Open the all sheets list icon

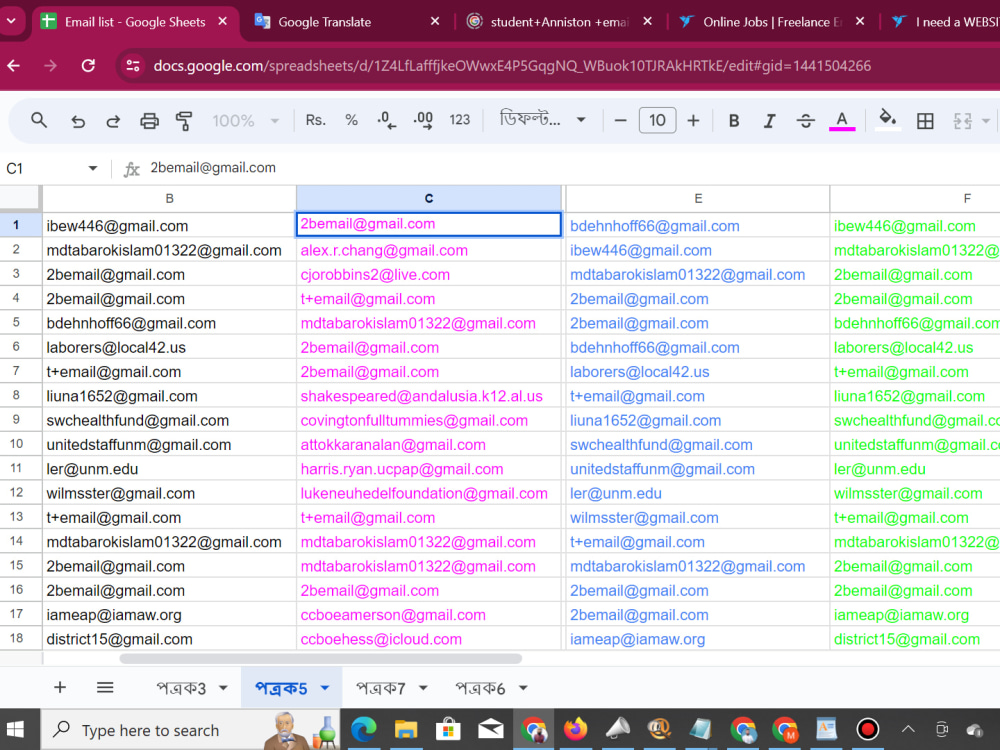(x=105, y=688)
